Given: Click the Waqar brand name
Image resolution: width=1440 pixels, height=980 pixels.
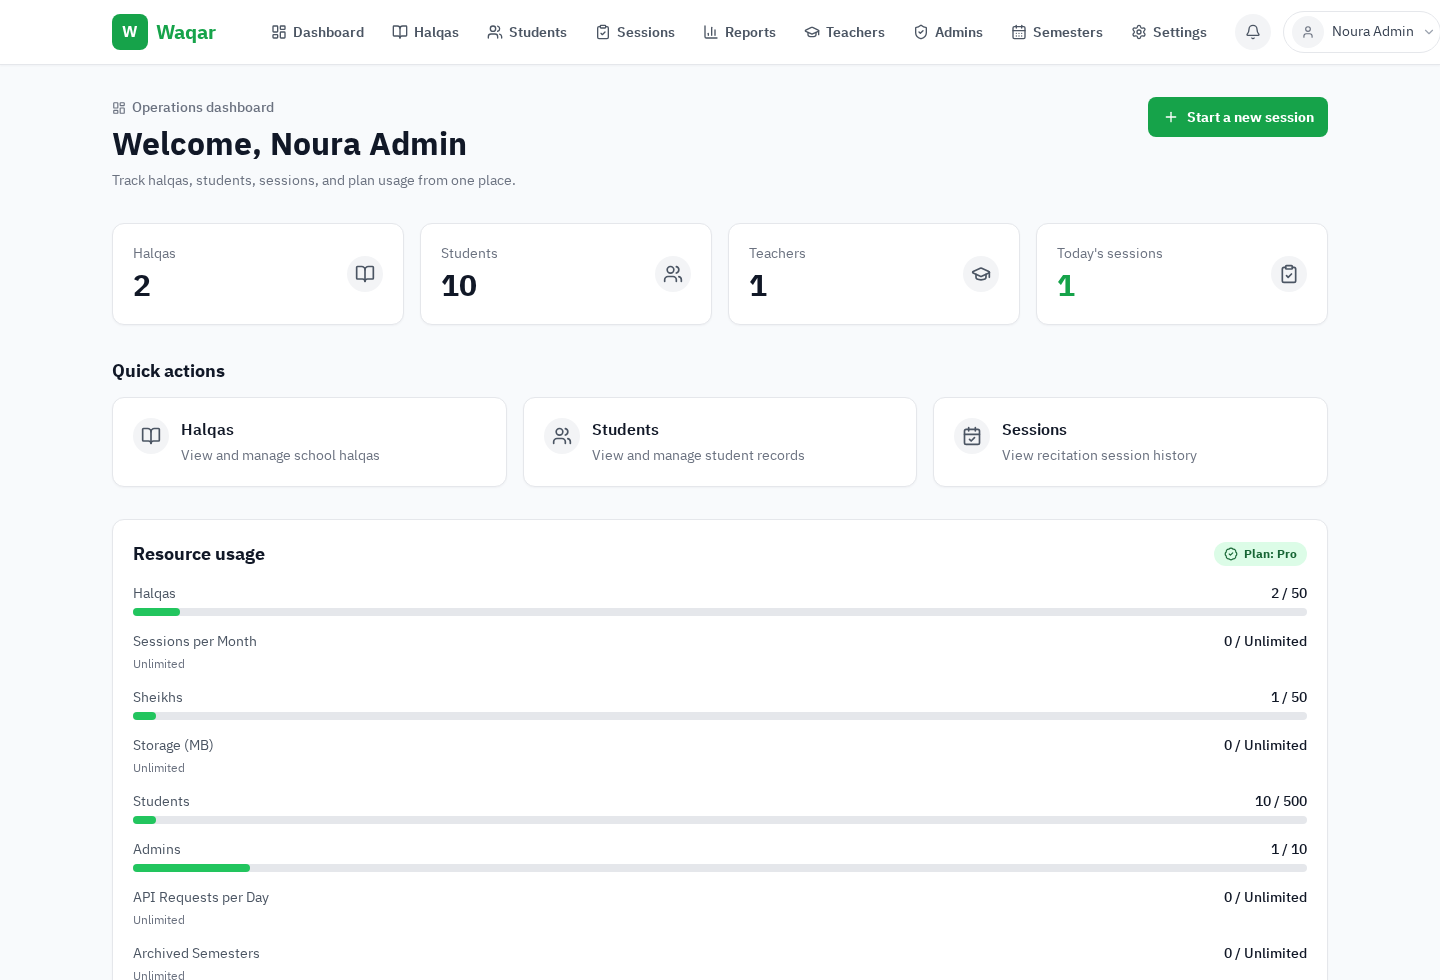Looking at the screenshot, I should [x=186, y=32].
